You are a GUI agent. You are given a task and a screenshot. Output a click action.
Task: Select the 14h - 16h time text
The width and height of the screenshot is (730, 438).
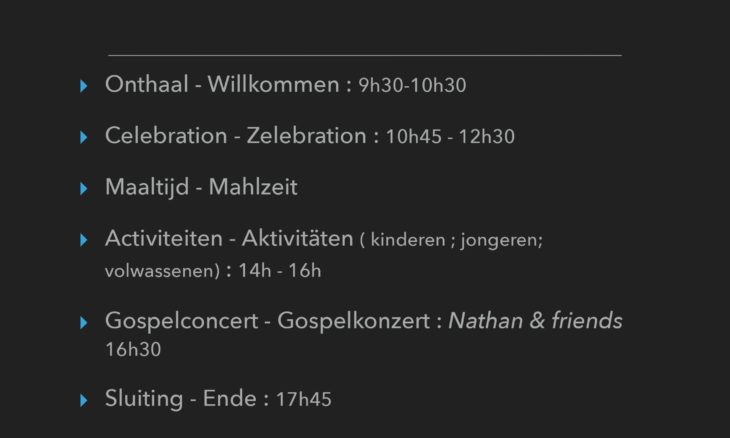click(280, 270)
